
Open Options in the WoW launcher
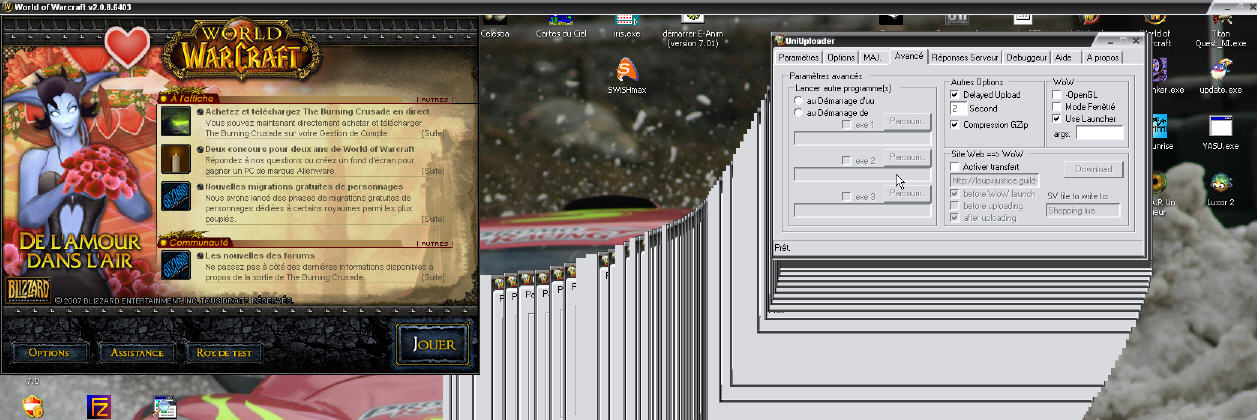click(49, 353)
